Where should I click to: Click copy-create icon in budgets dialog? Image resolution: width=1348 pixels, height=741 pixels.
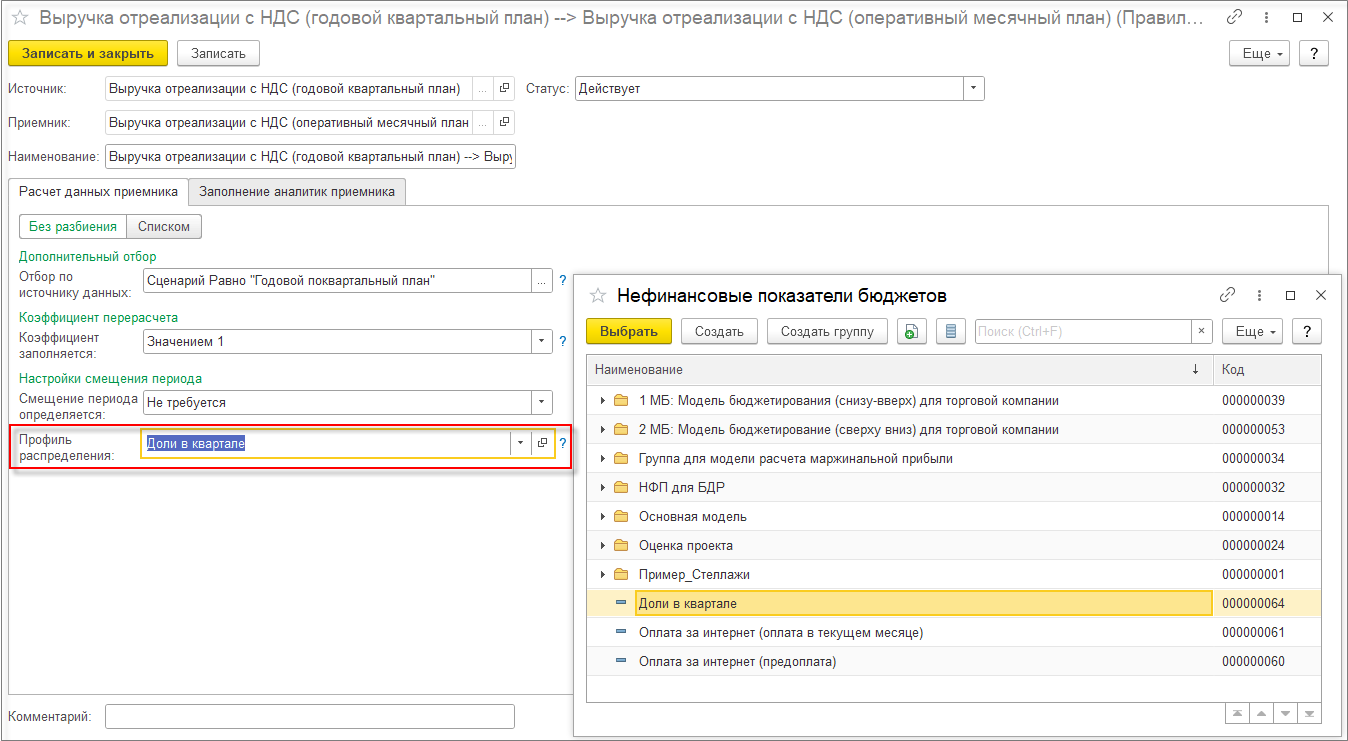[x=910, y=332]
